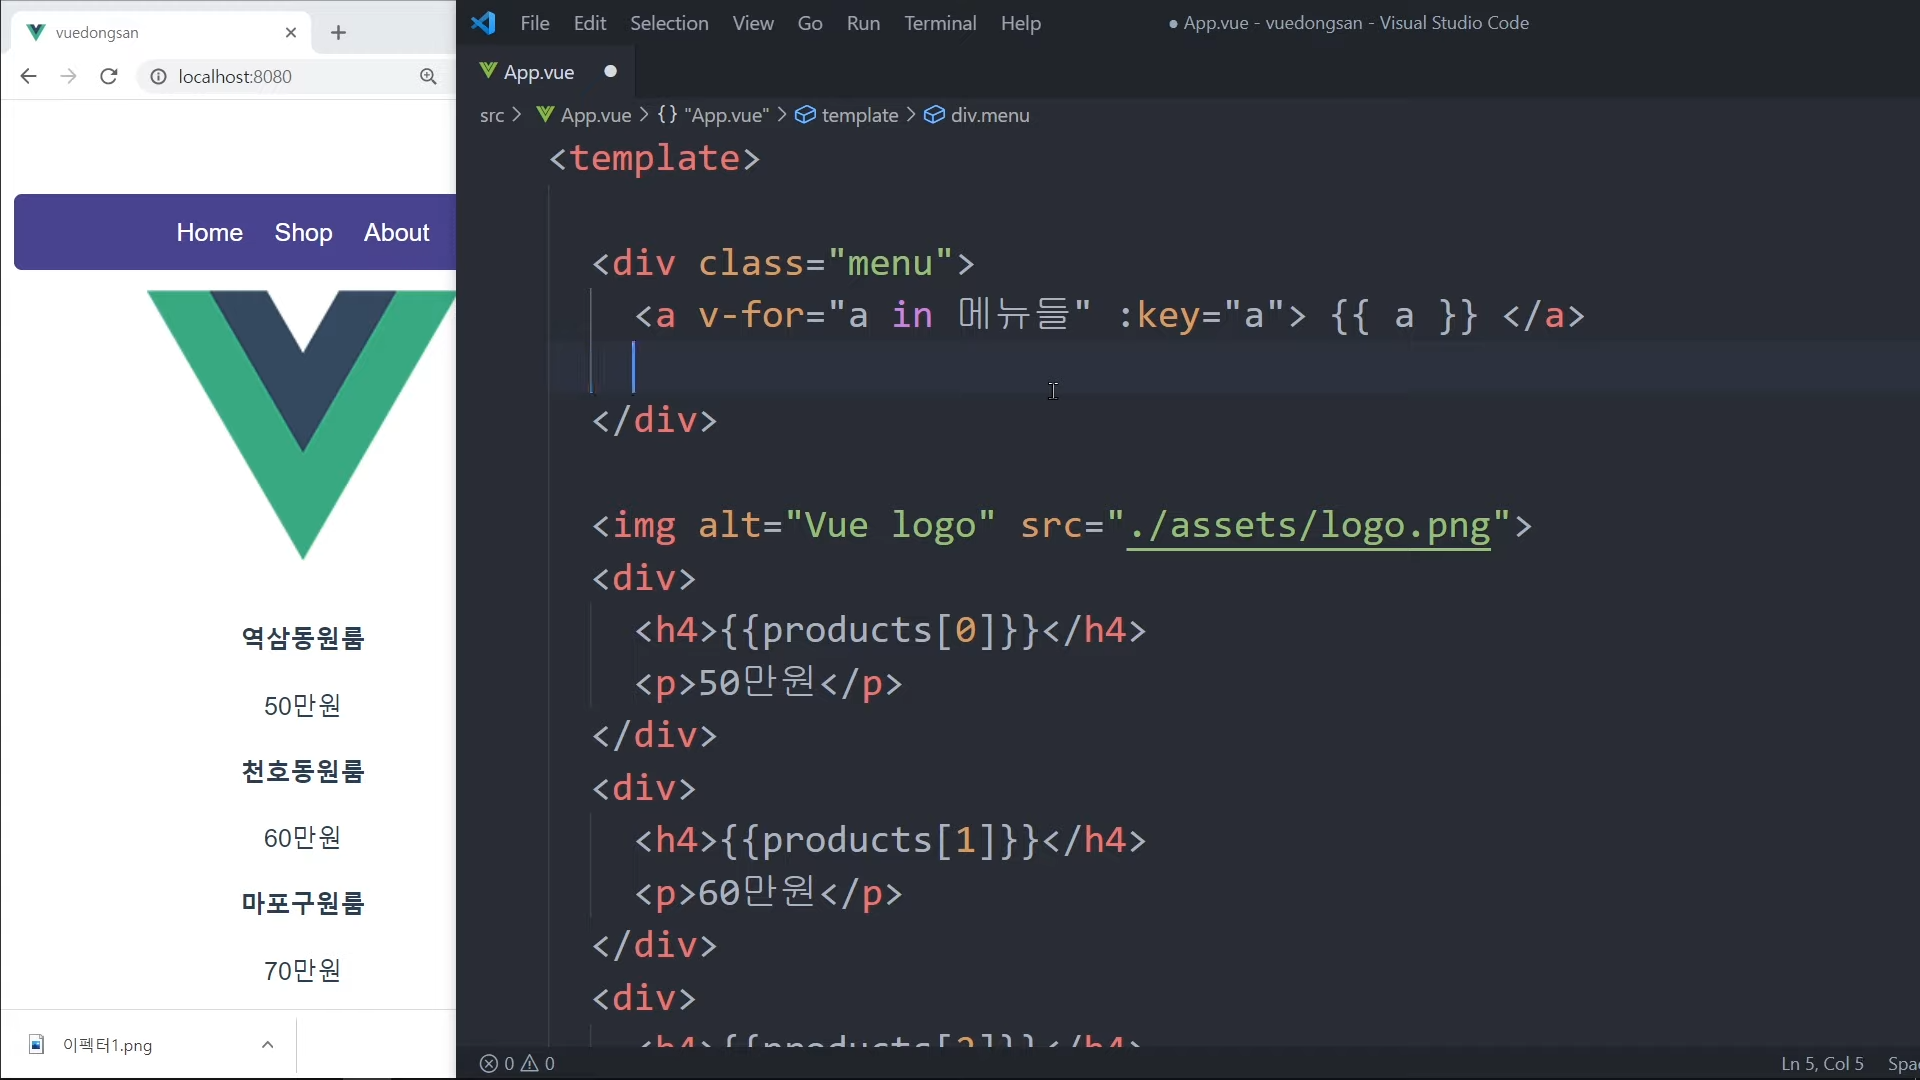
Task: Open a new browser tab
Action: 338,32
